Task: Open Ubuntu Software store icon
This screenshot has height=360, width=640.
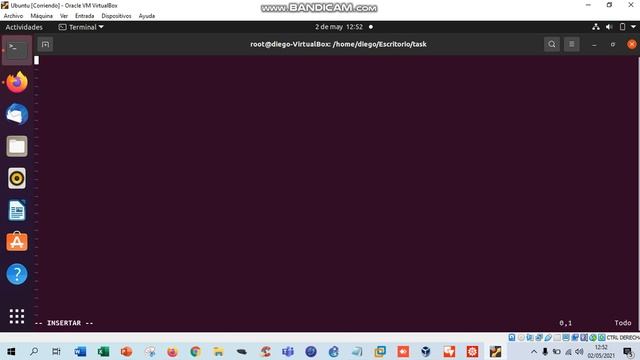Action: pos(17,242)
